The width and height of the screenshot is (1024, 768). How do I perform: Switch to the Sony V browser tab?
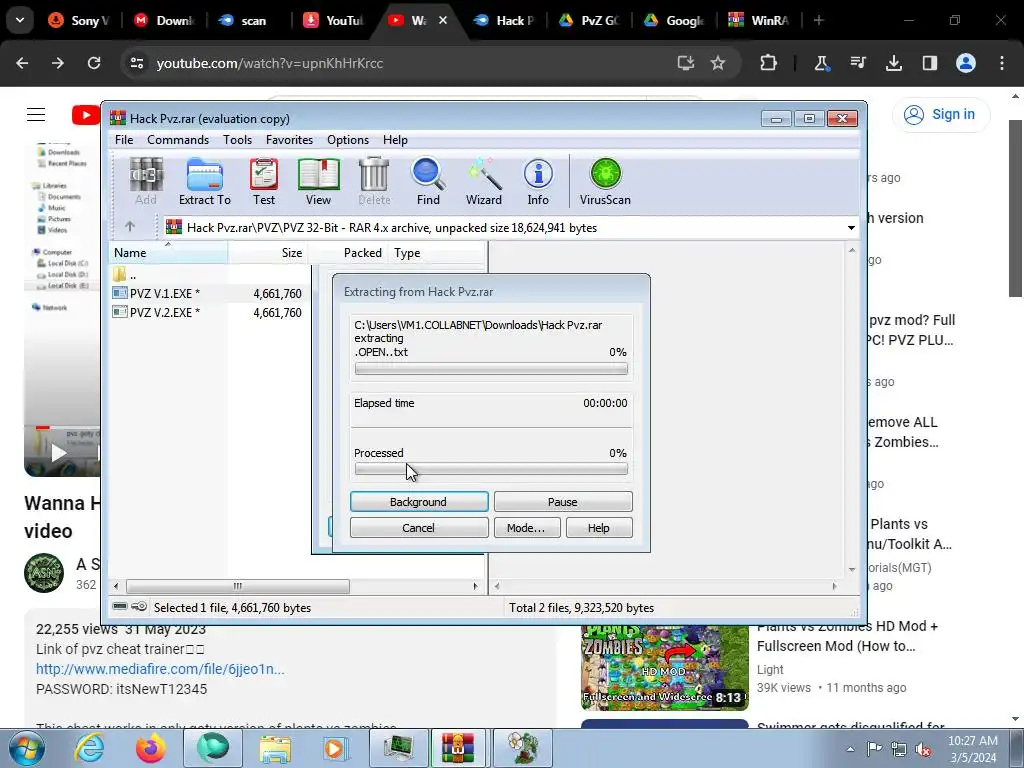click(x=78, y=20)
